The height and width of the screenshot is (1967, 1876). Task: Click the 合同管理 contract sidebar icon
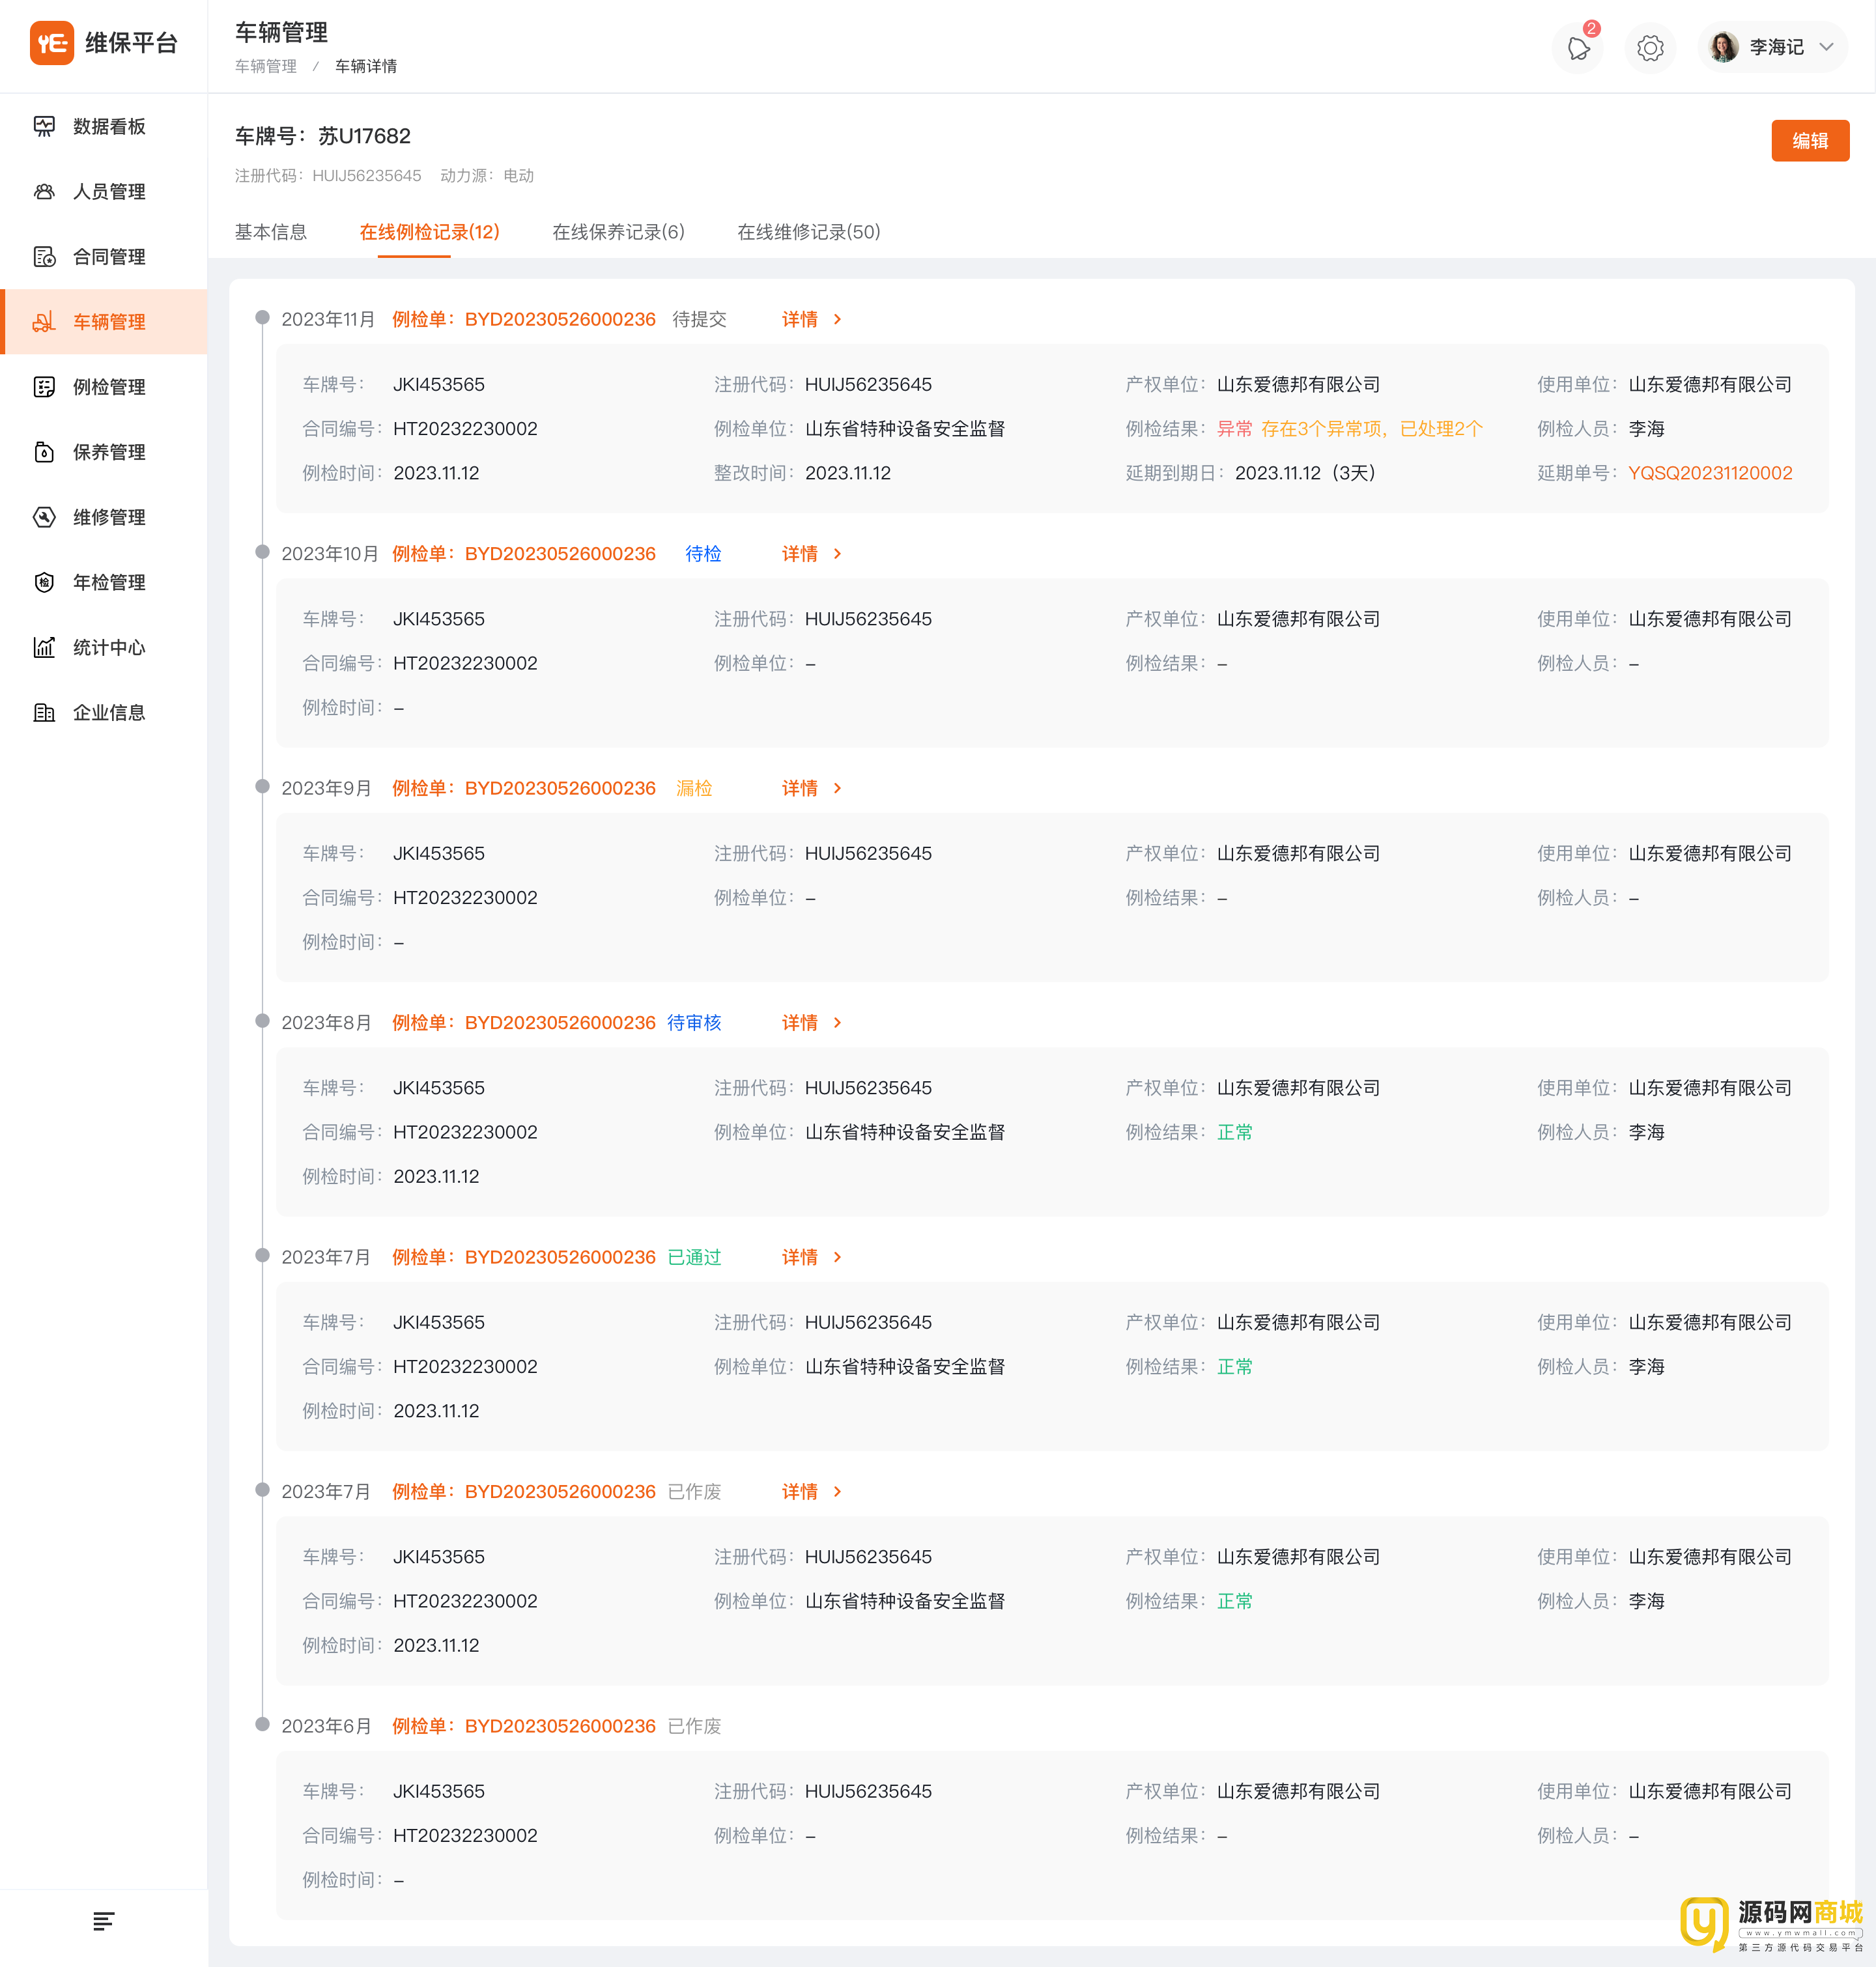(x=44, y=257)
